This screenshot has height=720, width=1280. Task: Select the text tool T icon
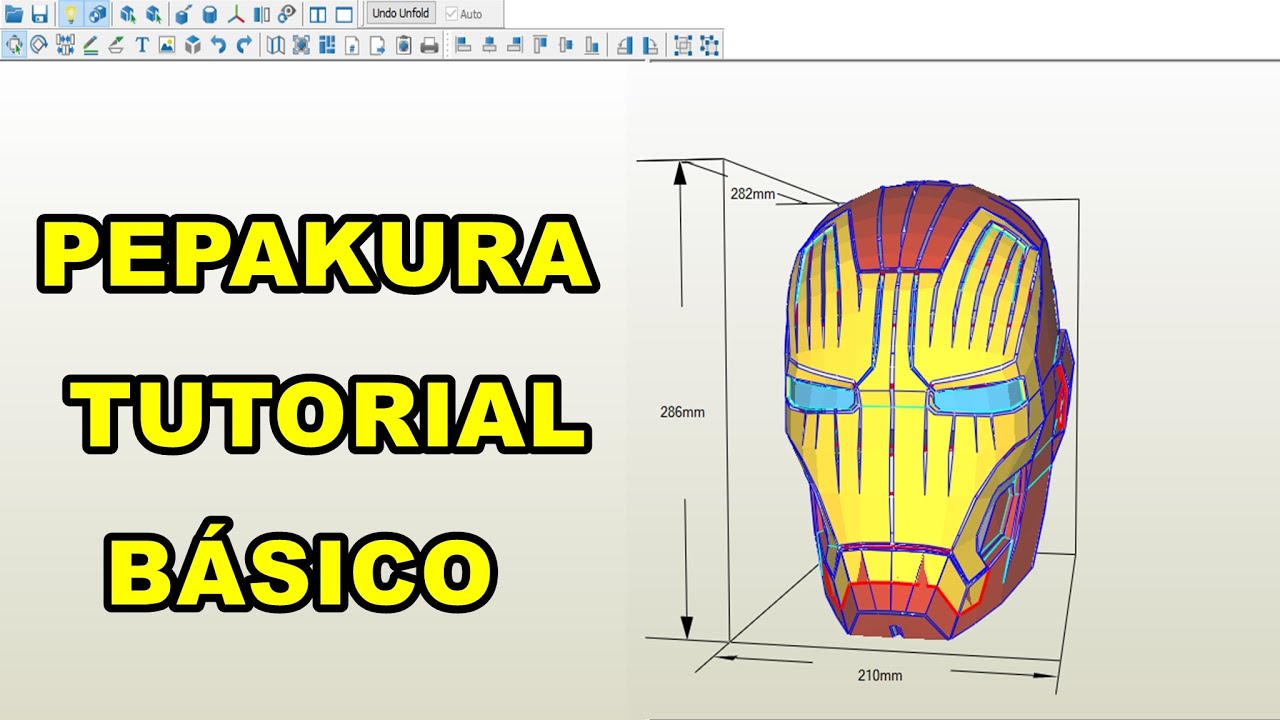click(x=142, y=44)
